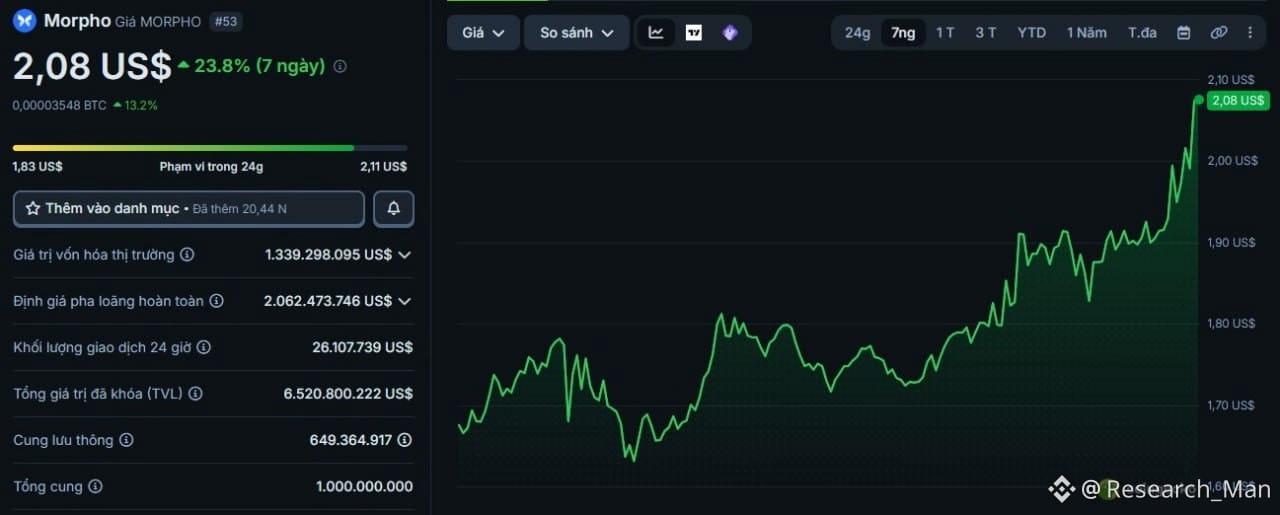Open info icon next to 7-day change
This screenshot has width=1280, height=515.
pyautogui.click(x=340, y=66)
